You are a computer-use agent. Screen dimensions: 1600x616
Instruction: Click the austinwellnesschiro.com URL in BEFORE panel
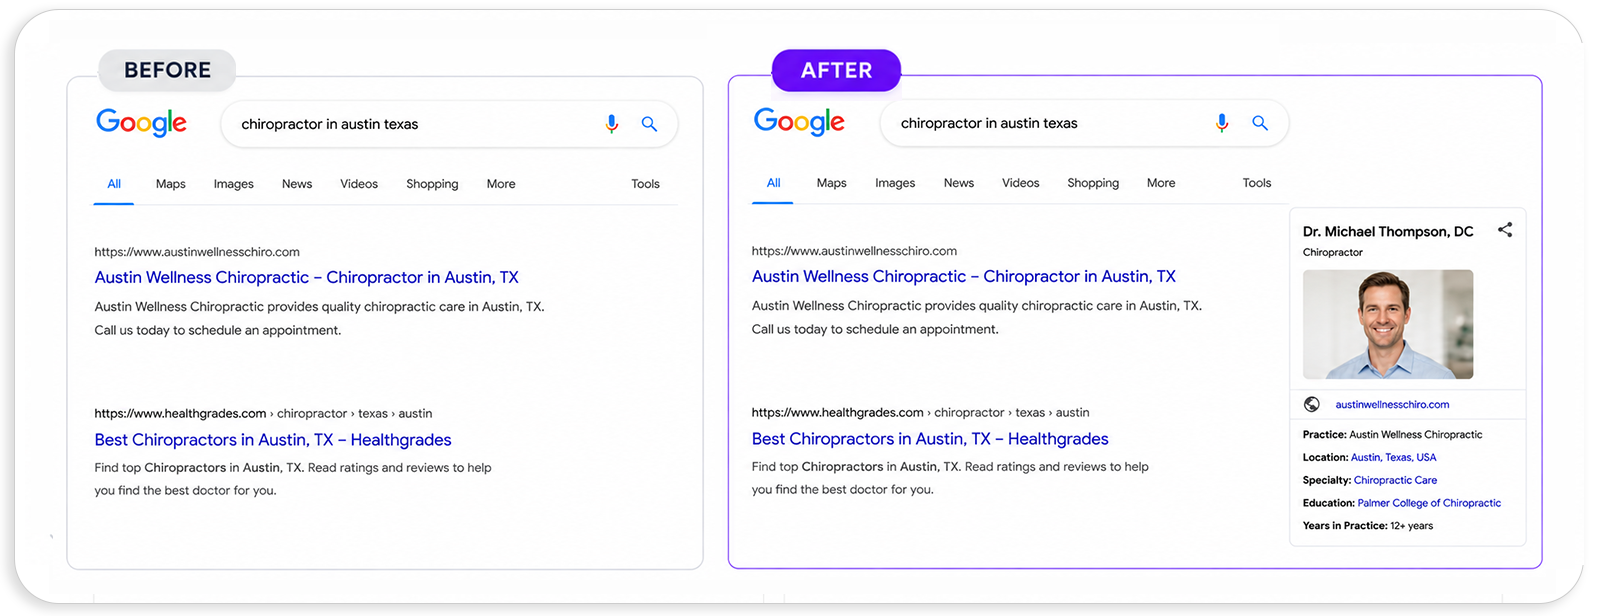pos(197,252)
